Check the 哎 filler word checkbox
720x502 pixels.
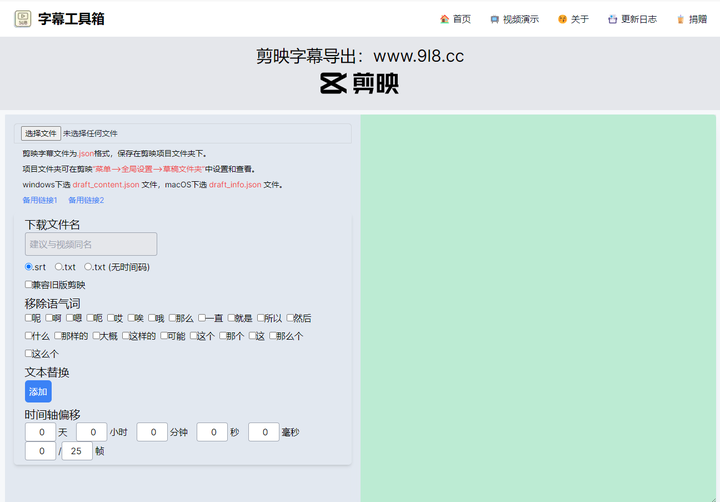111,317
